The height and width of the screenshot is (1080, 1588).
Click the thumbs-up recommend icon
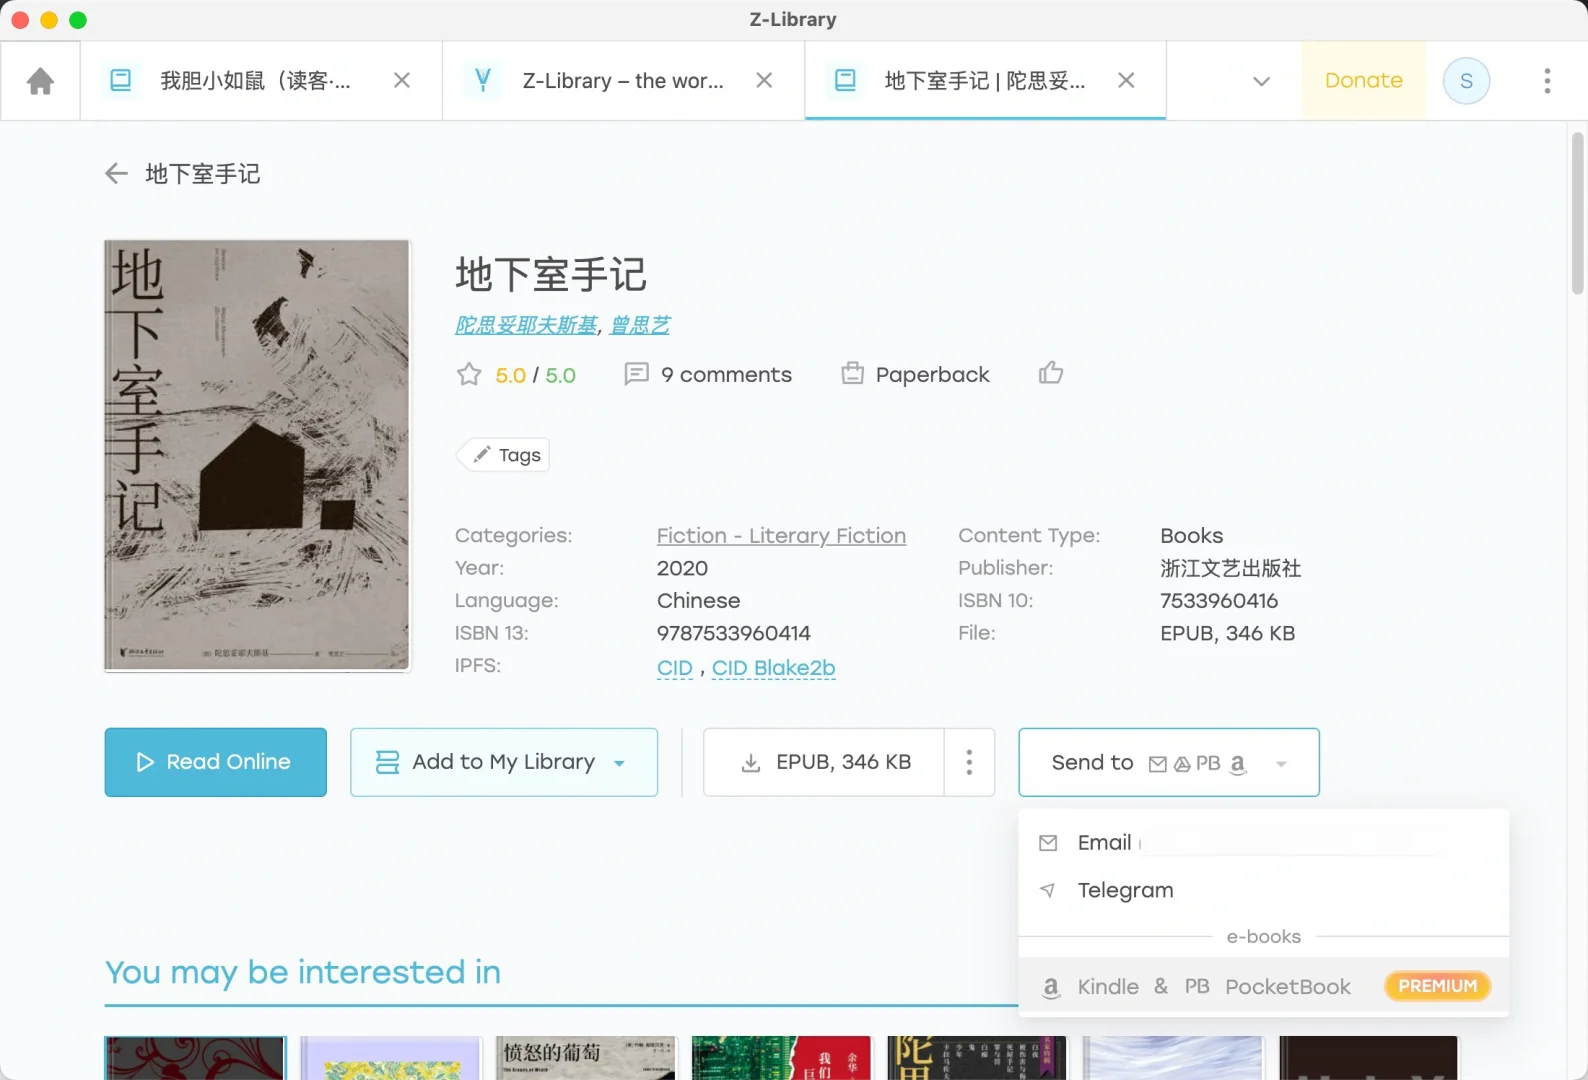1051,373
